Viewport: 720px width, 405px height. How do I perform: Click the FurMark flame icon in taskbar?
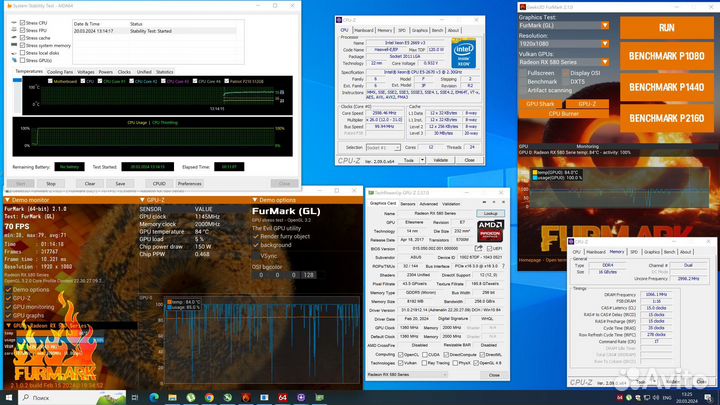point(246,397)
